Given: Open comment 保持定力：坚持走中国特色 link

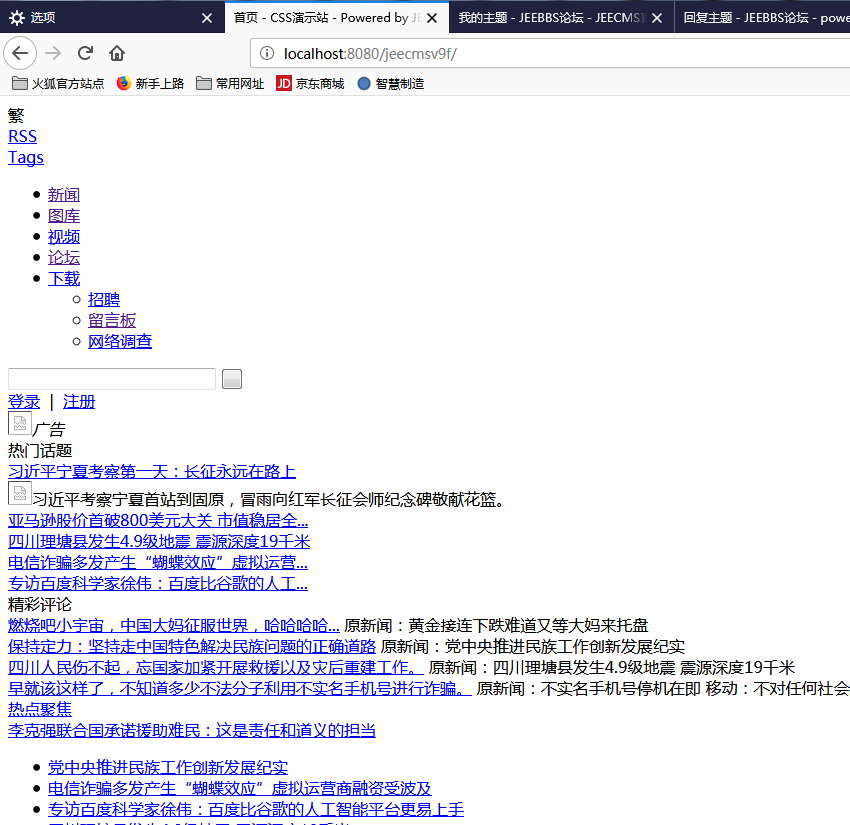Looking at the screenshot, I should click(192, 647).
